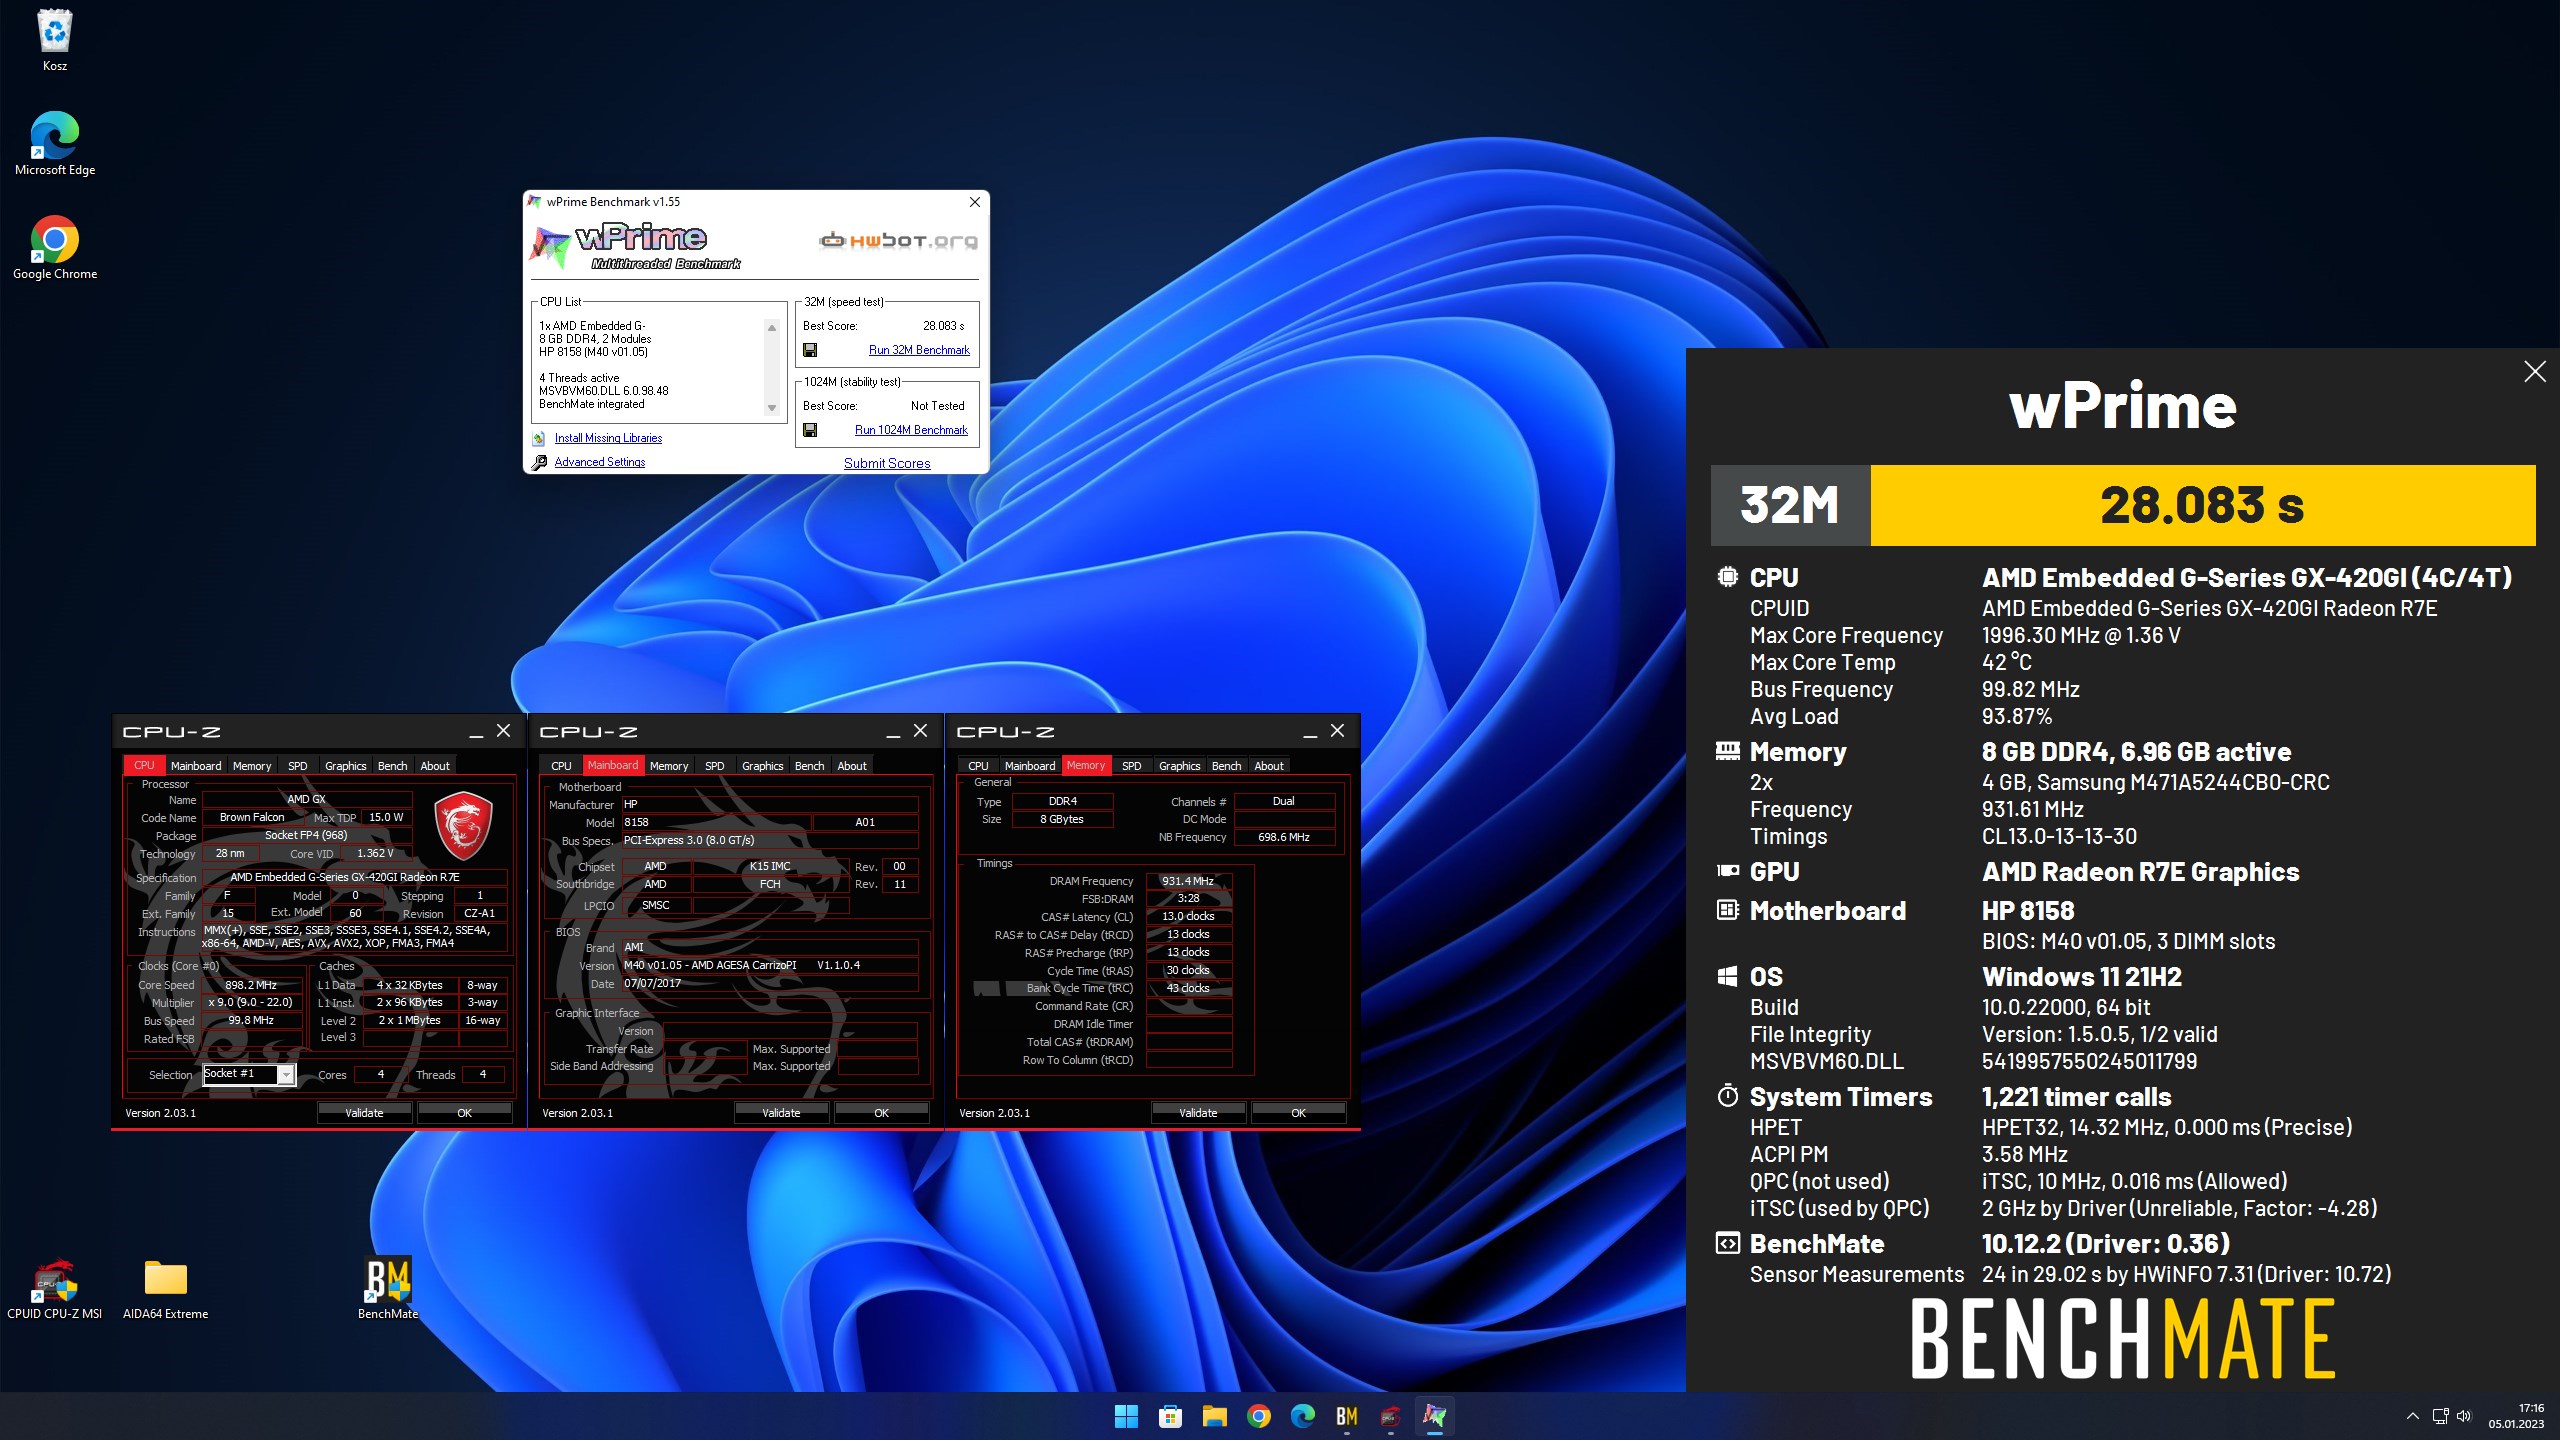Click OK in Memory CPU-Z window
This screenshot has height=1440, width=2560.
(x=1299, y=1113)
